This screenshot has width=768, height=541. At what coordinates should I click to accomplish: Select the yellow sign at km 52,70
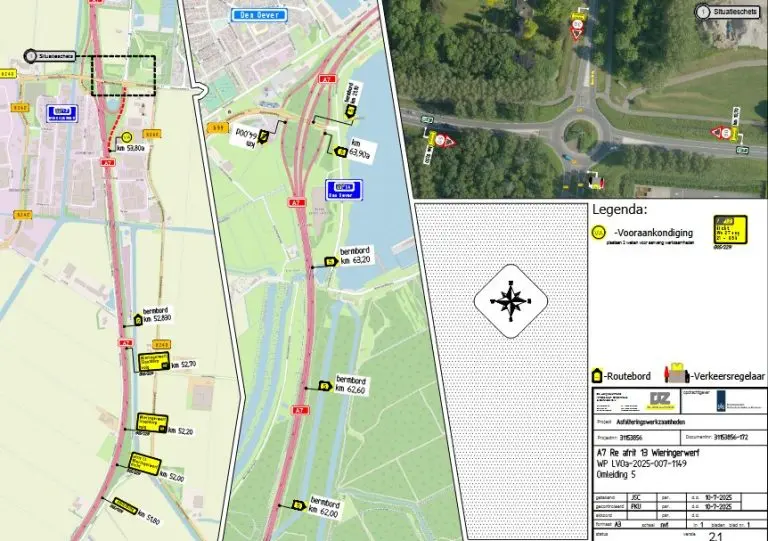pyautogui.click(x=154, y=362)
